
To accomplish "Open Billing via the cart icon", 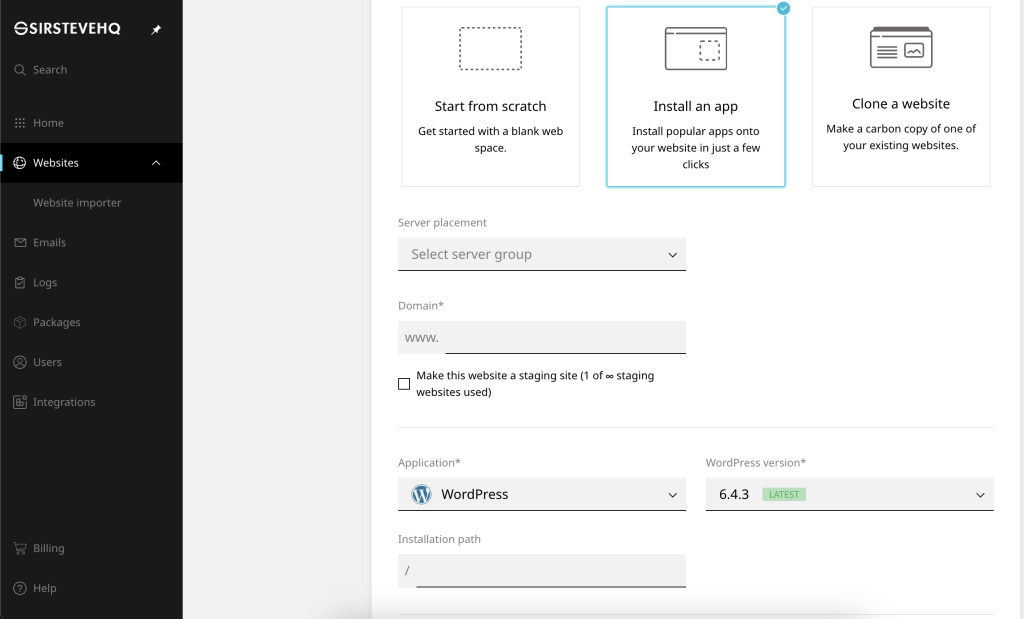I will coord(20,548).
